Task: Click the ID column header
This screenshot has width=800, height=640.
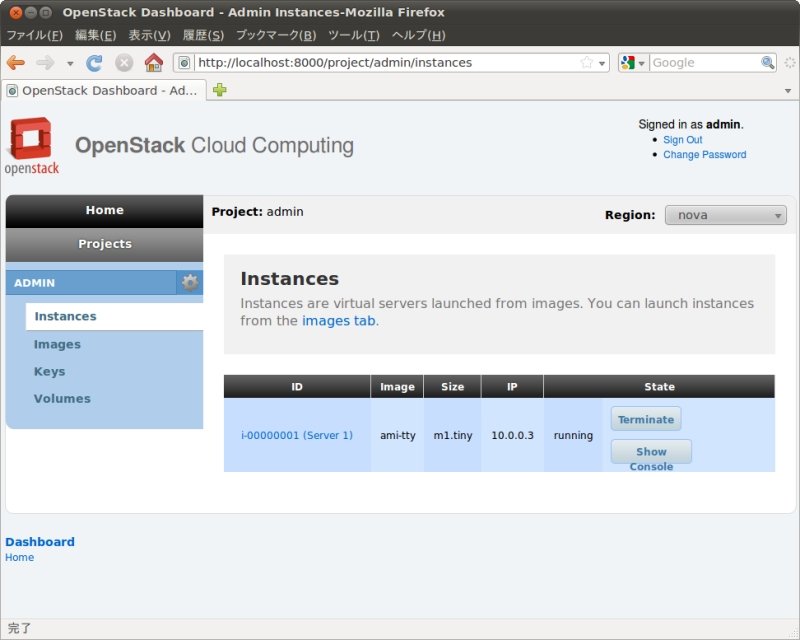Action: tap(297, 387)
